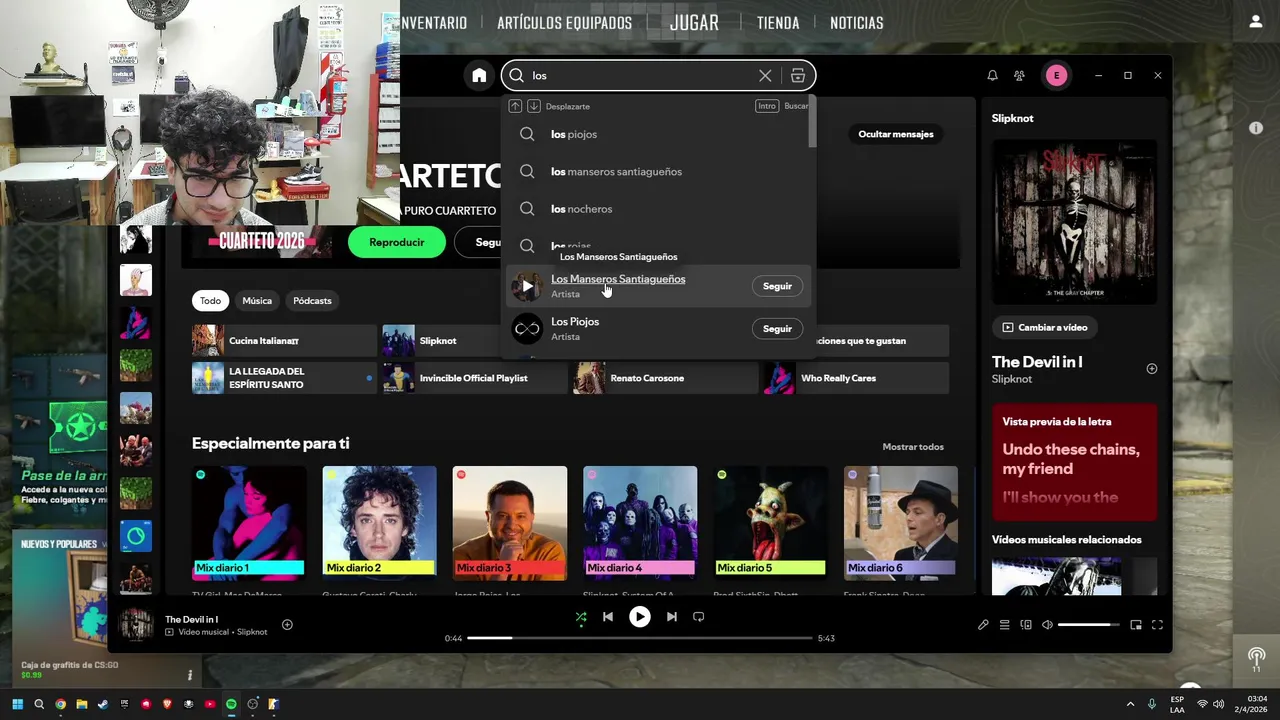Screen dimensions: 1280x720
Task: Clear the search field with X icon
Action: click(765, 75)
